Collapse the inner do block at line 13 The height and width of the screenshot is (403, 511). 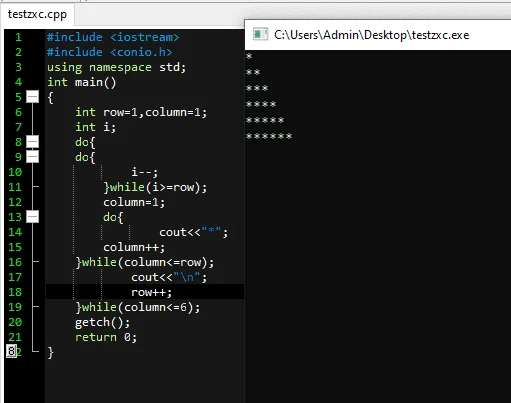point(32,217)
